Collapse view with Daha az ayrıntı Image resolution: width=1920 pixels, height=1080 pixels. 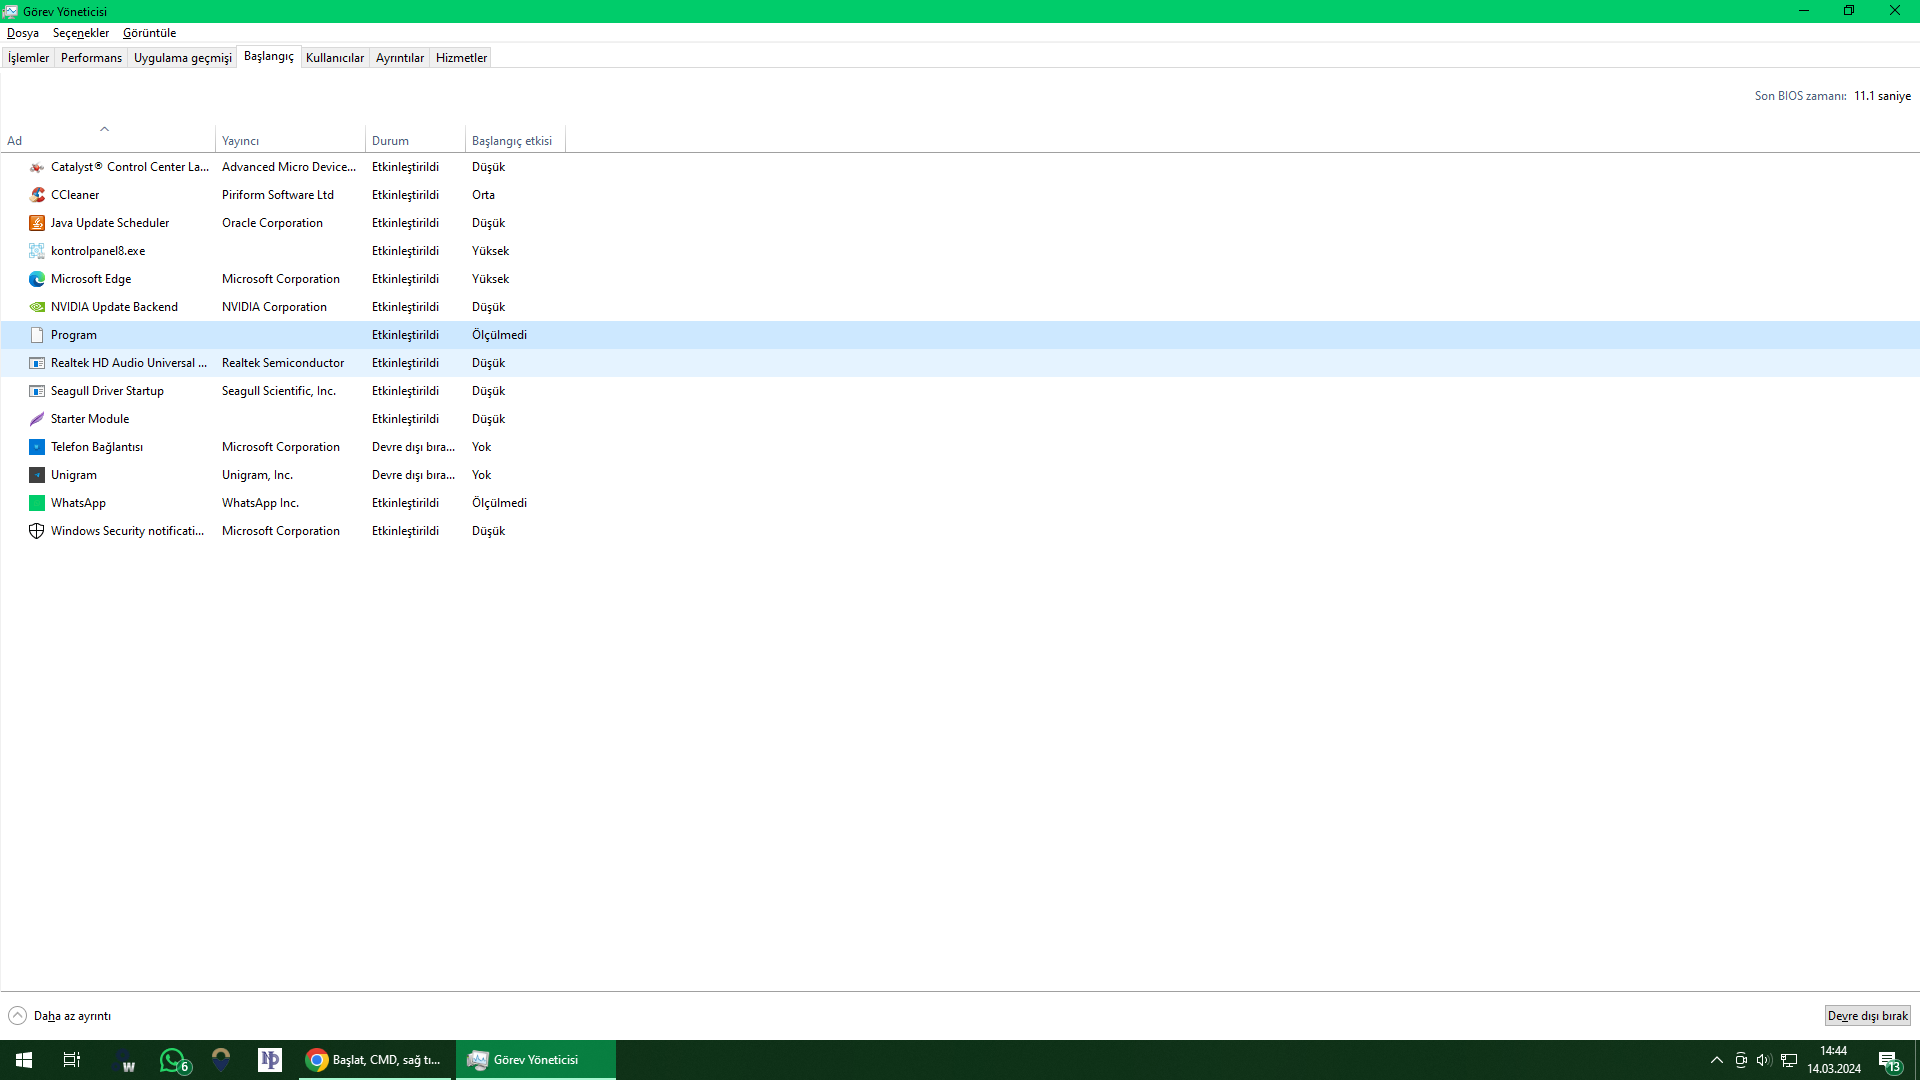[60, 1016]
